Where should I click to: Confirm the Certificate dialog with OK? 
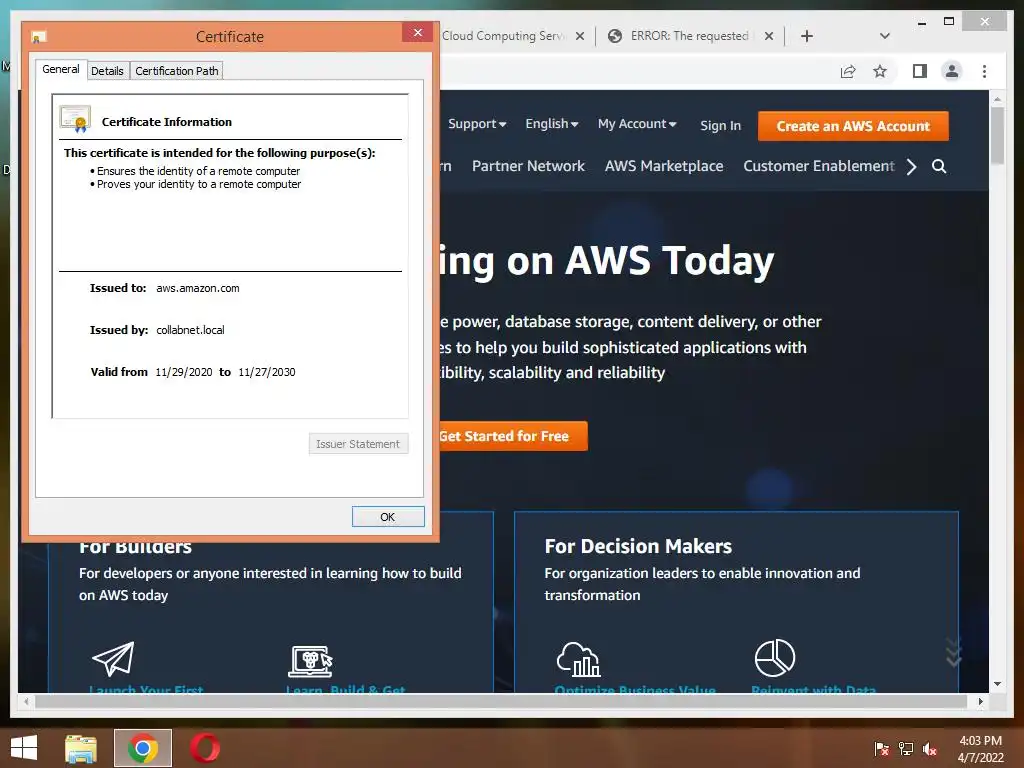(388, 517)
